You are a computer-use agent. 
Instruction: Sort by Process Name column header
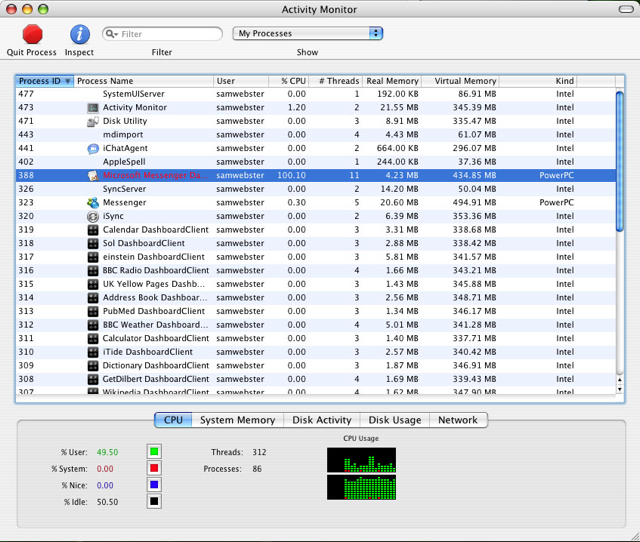tap(143, 81)
